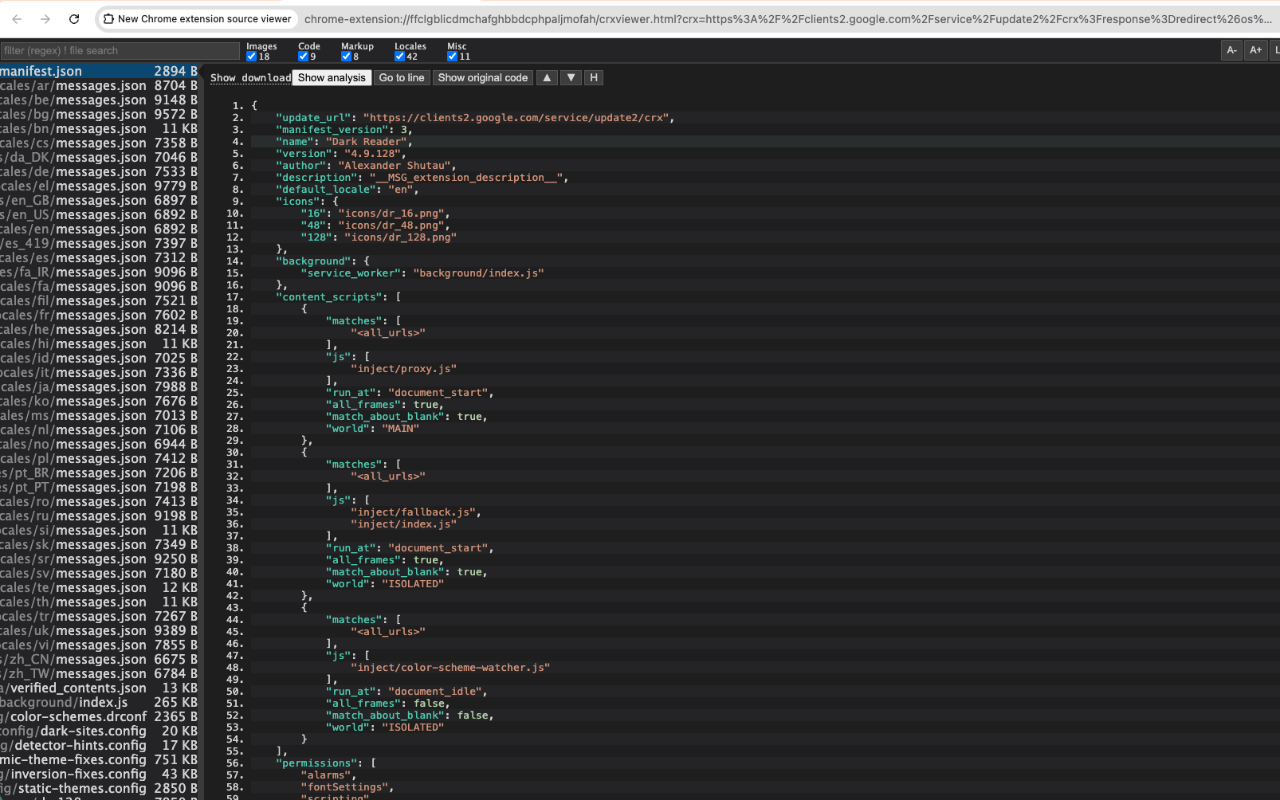
Task: Click the extension puzzle icon in address bar
Action: click(x=109, y=19)
